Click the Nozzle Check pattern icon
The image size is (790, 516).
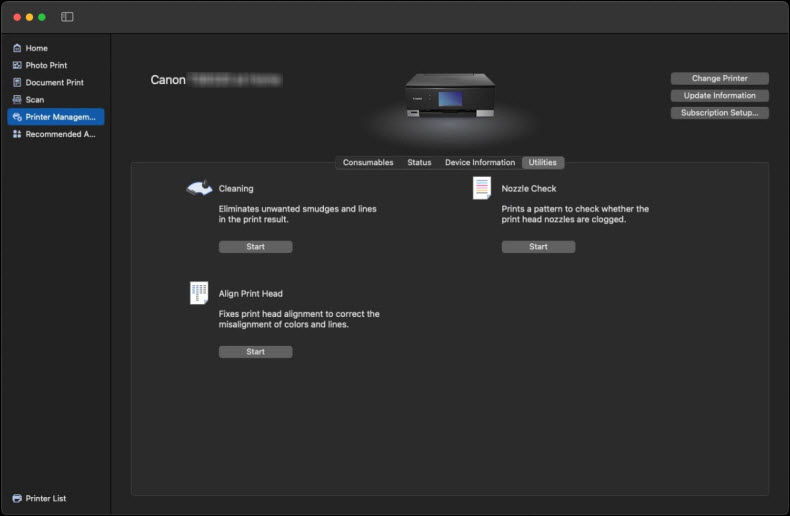pyautogui.click(x=482, y=188)
